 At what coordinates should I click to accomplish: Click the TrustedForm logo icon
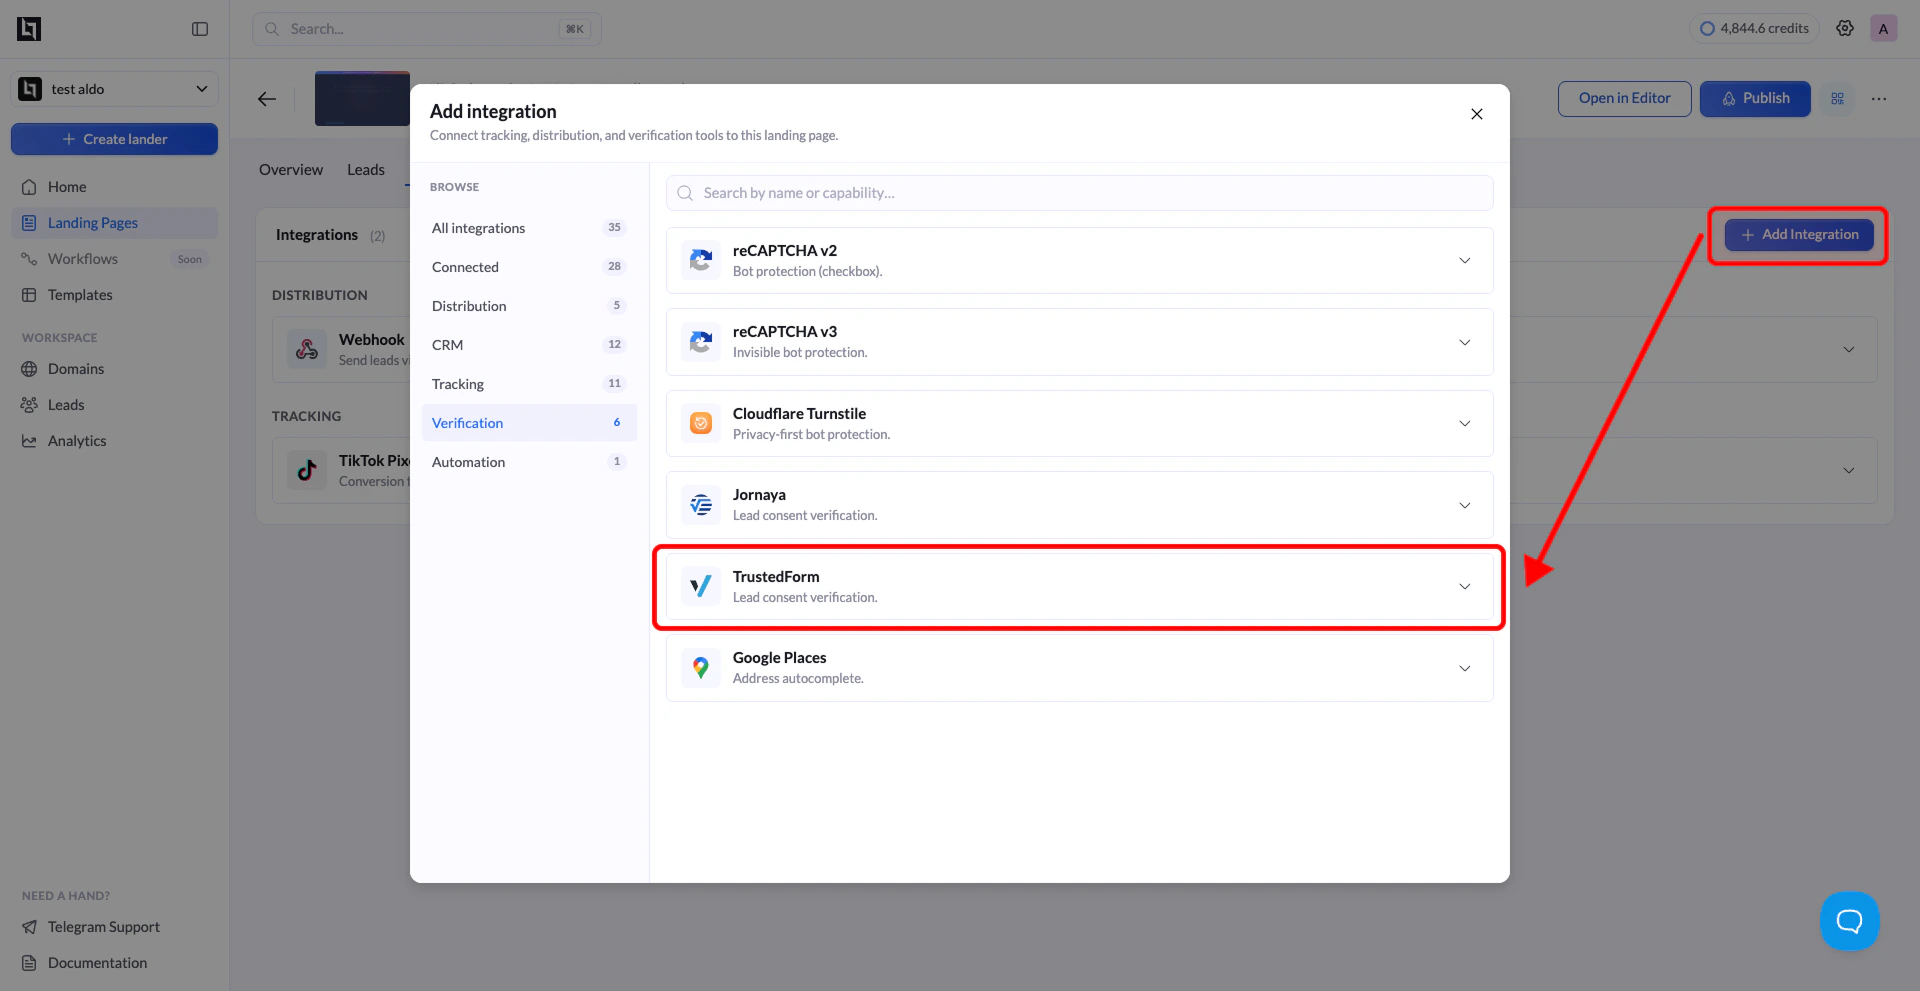[701, 586]
